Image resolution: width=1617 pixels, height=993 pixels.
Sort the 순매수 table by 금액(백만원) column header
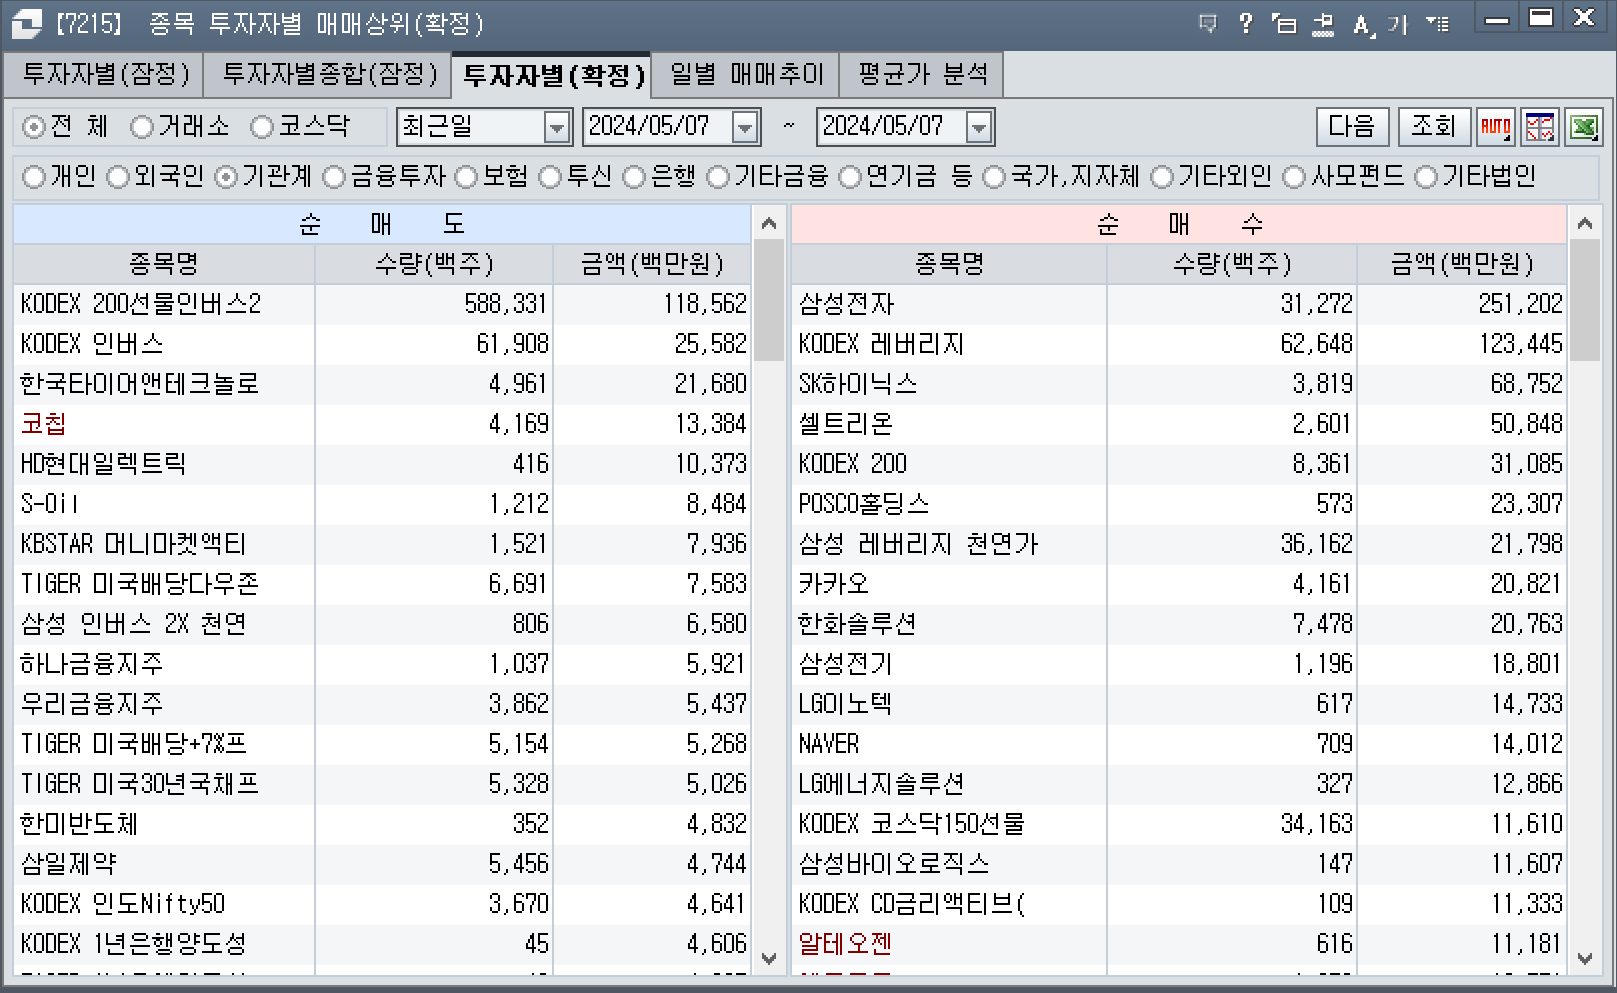[1462, 264]
